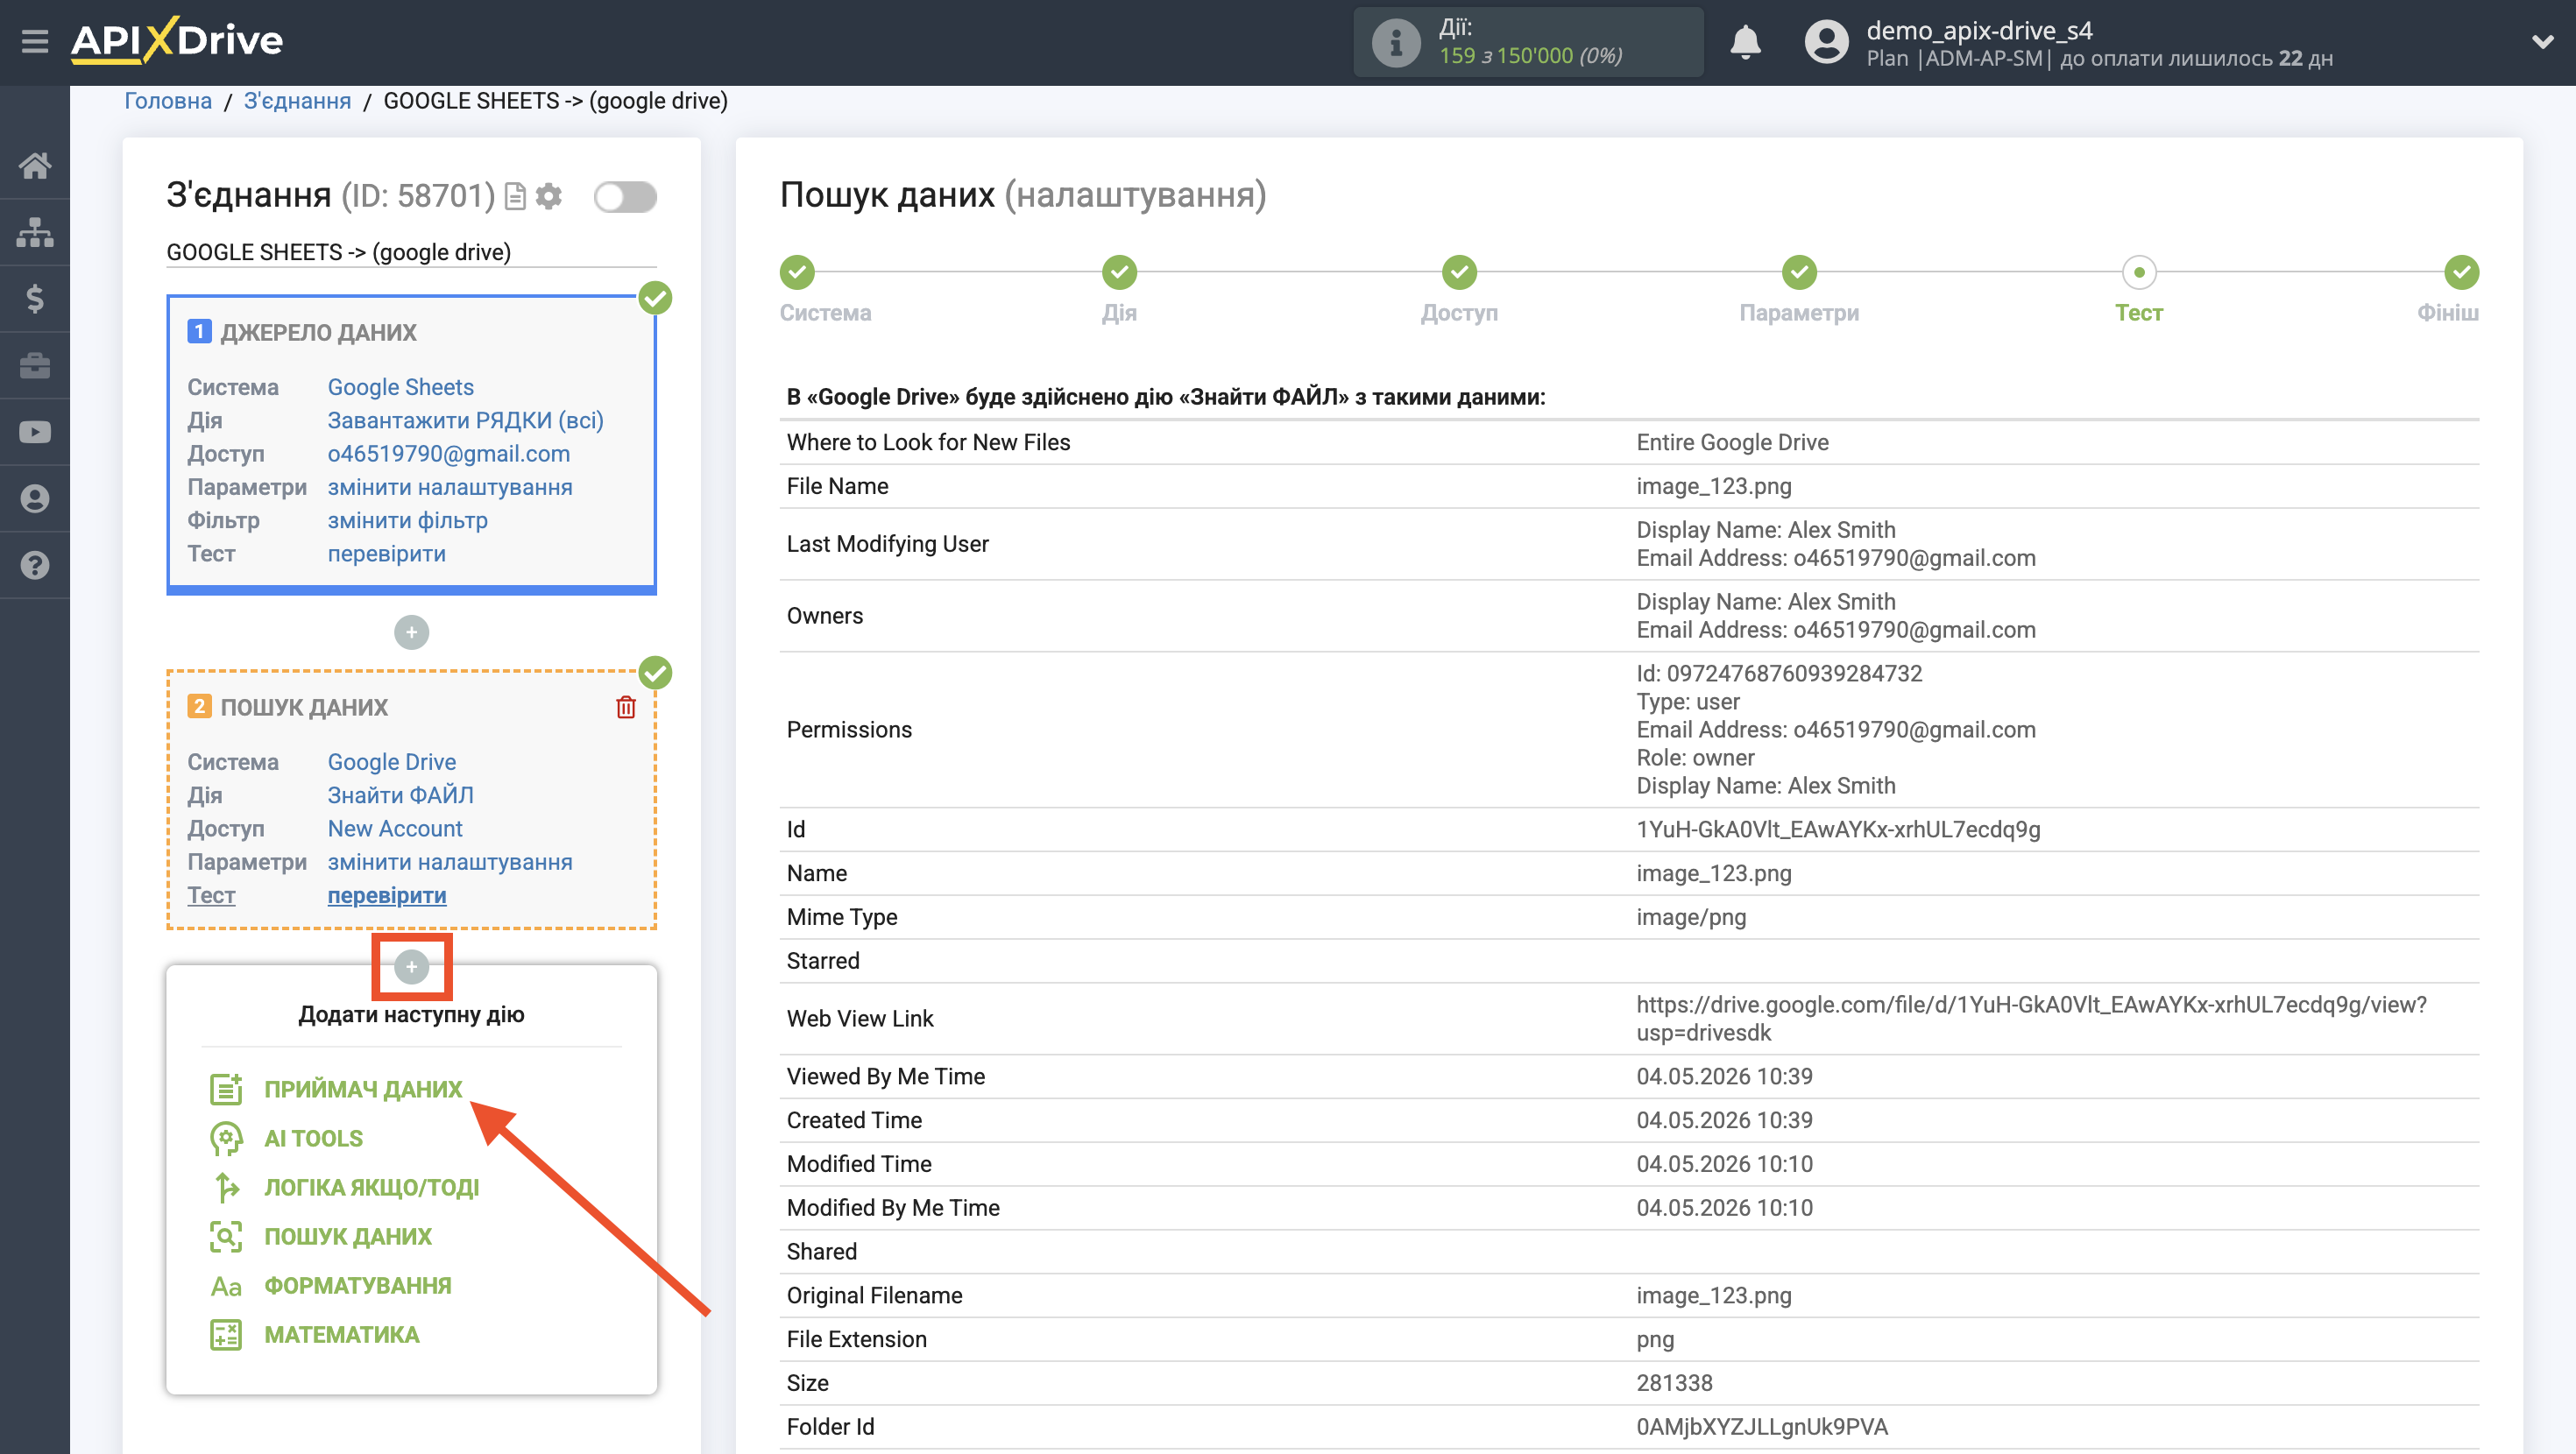Click source block змінити налаштування
This screenshot has height=1454, width=2576.
450,487
